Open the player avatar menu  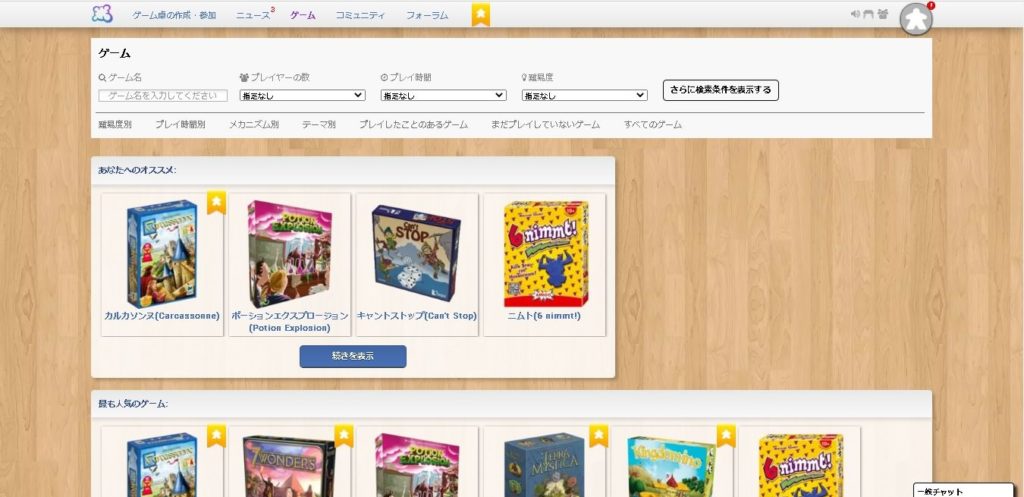coord(915,19)
